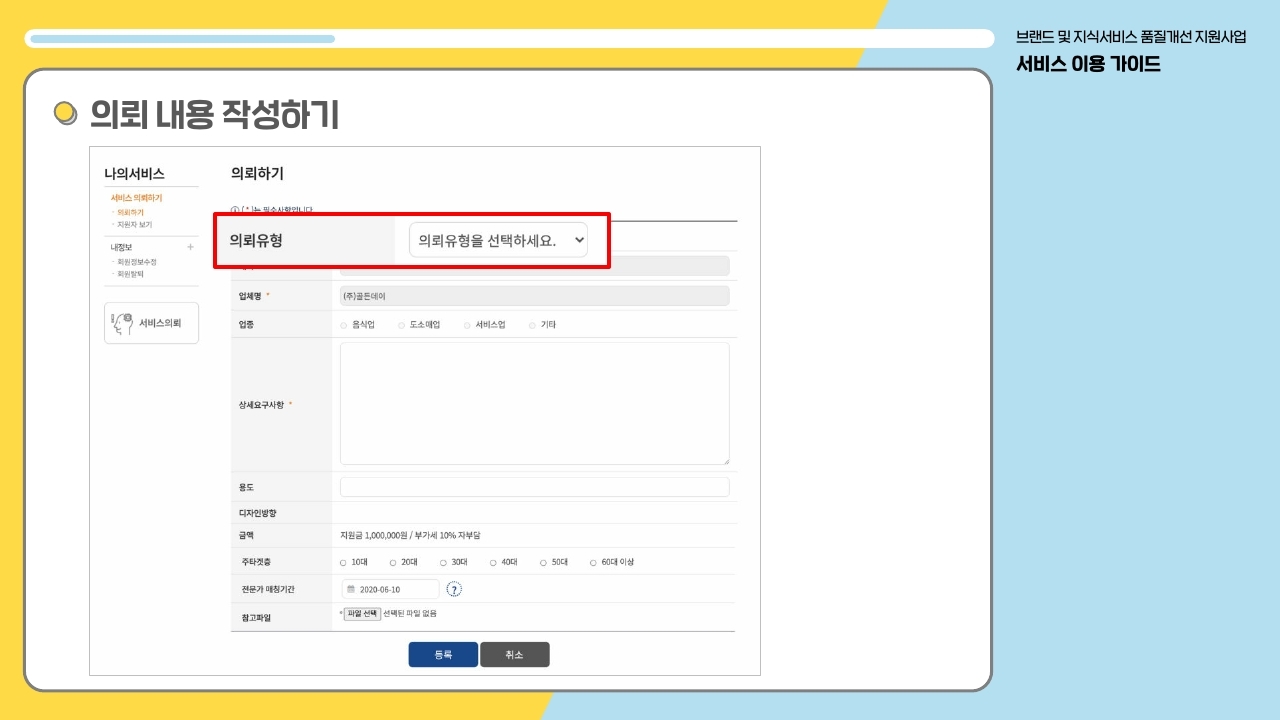The height and width of the screenshot is (720, 1280).
Task: Open 서비스 의뢰하기 sidebar menu
Action: pyautogui.click(x=136, y=198)
